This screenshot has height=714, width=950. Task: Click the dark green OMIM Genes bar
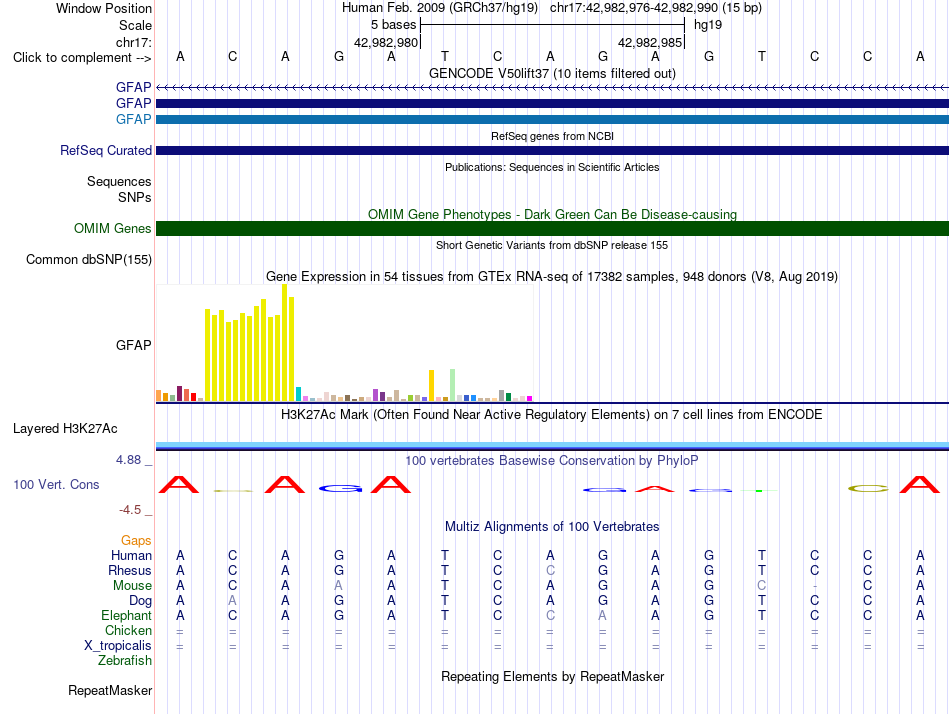pos(552,229)
